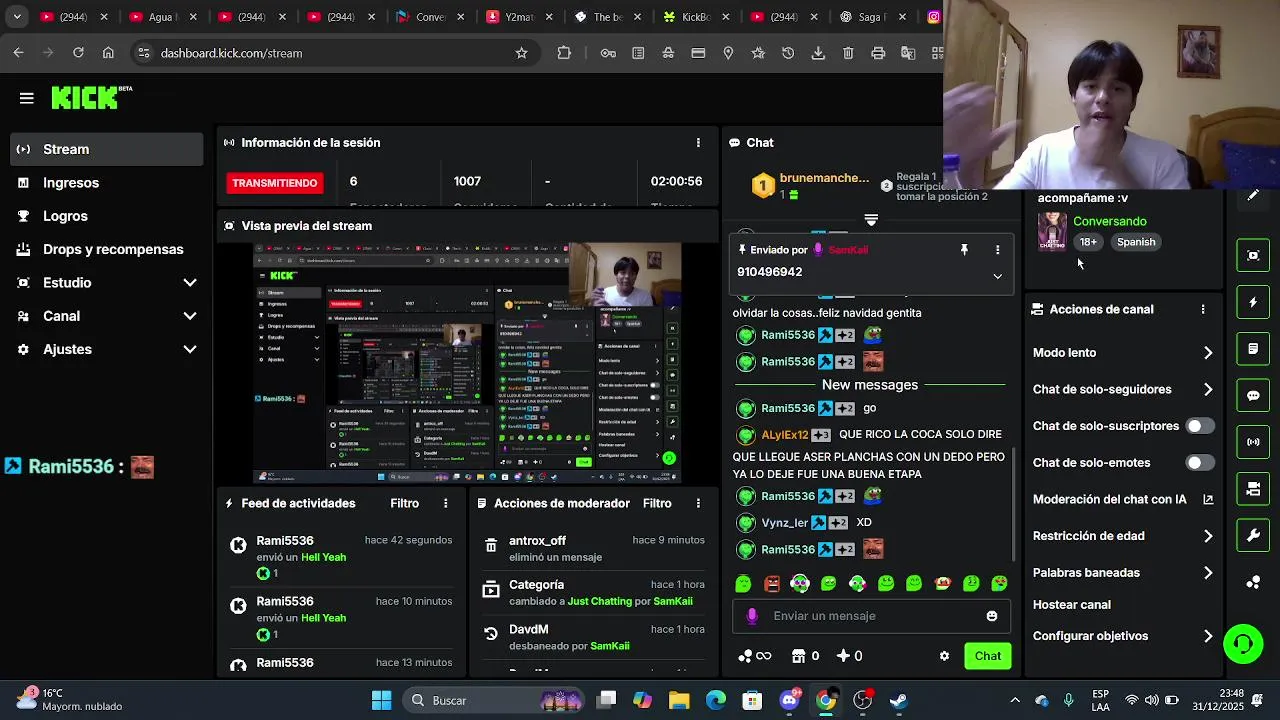1280x720 pixels.
Task: Insert the red angry face emote
Action: (771, 584)
